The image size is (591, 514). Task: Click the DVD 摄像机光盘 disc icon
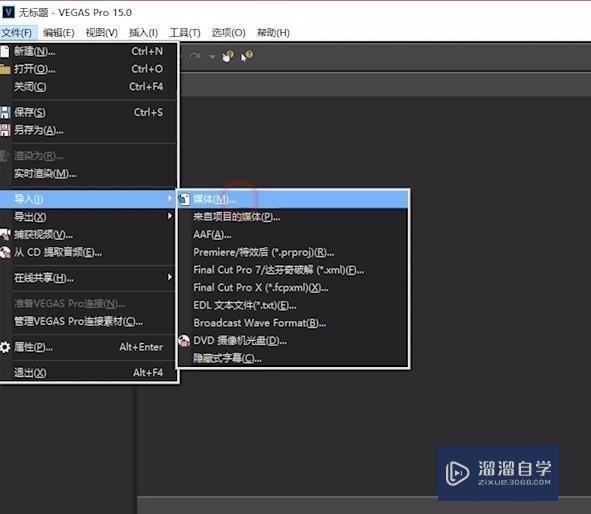(184, 341)
